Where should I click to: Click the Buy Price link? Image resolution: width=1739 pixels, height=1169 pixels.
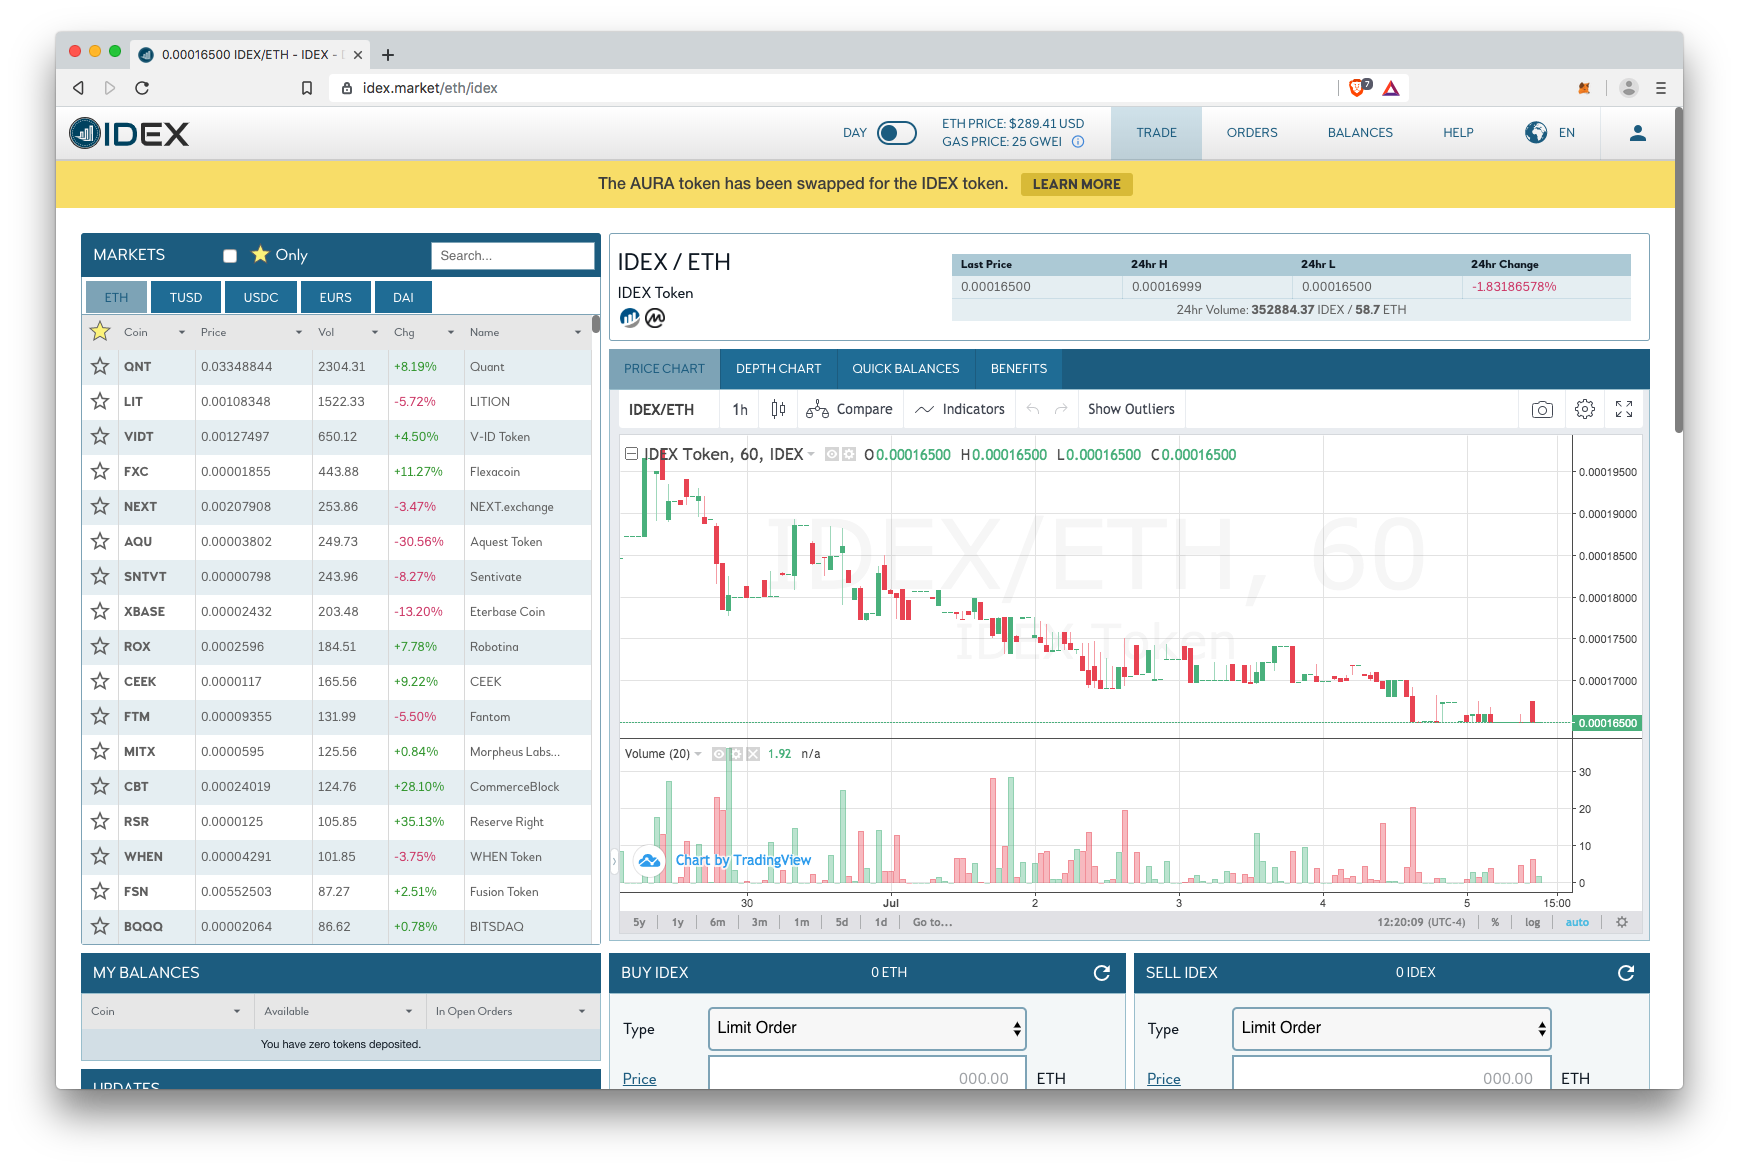[640, 1079]
